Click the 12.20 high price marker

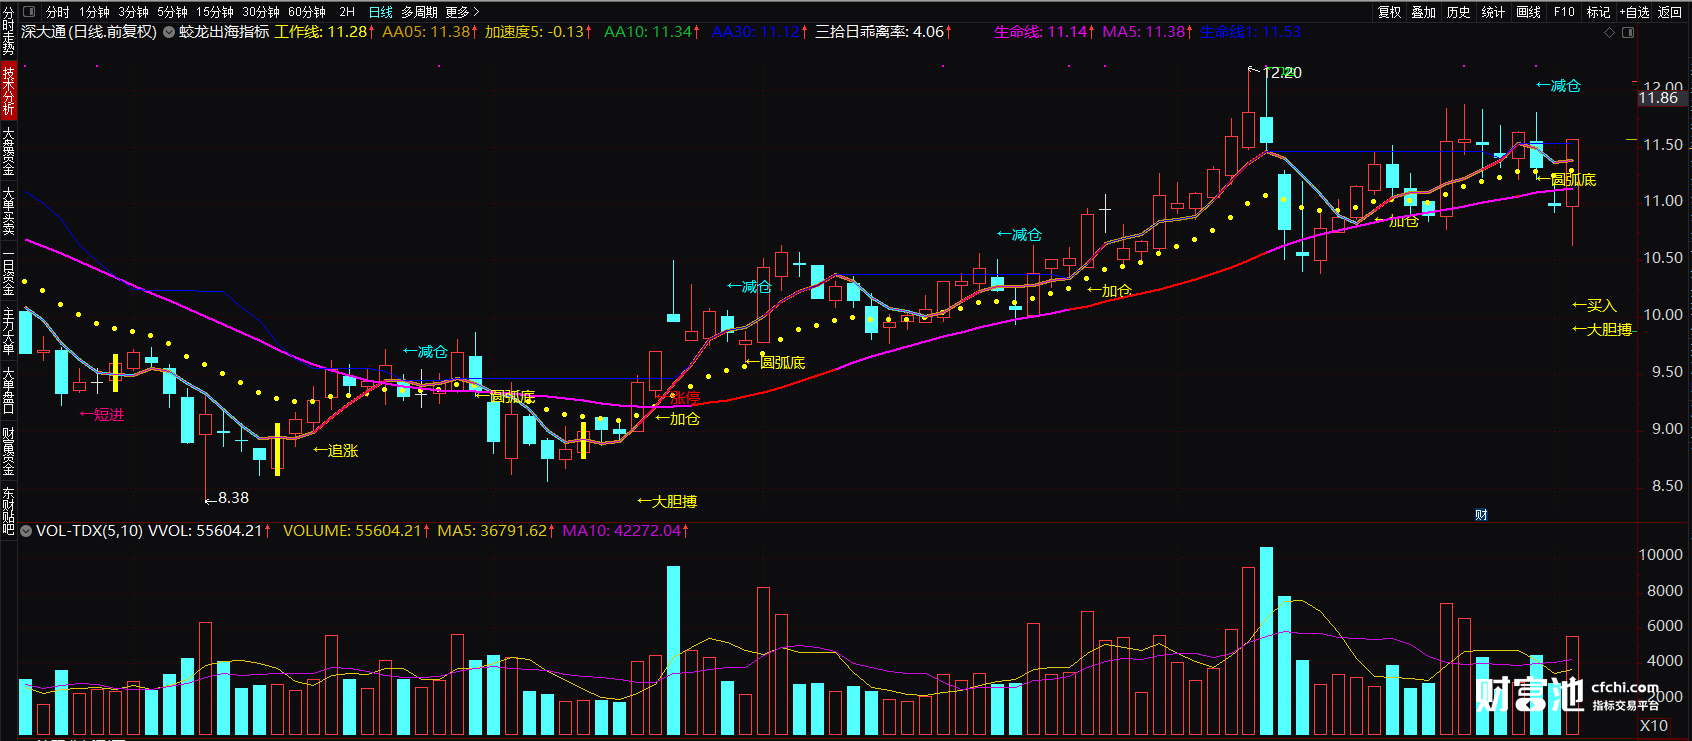[x=1283, y=73]
